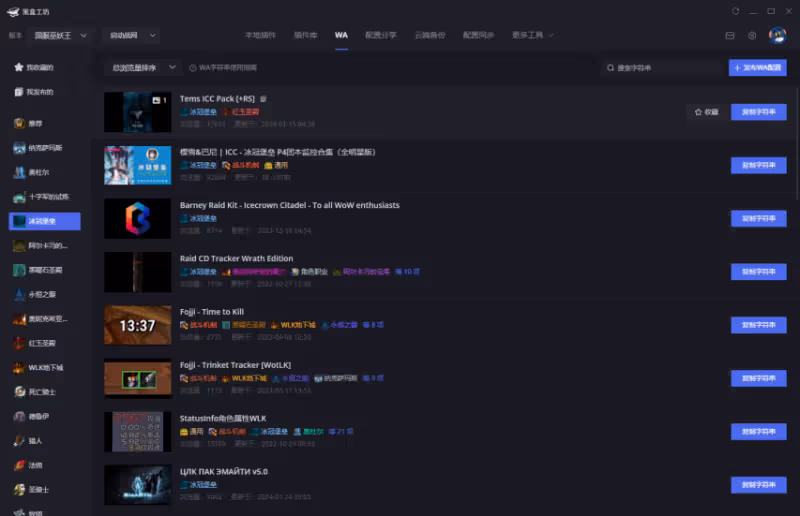Select the Obsidian Sanctum category

[38, 270]
